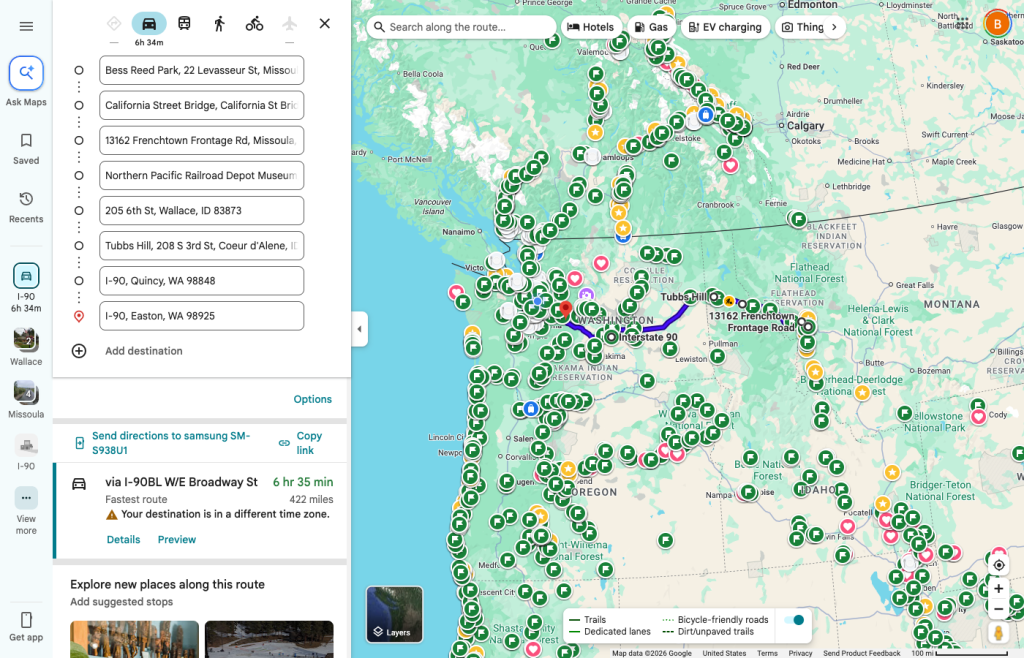Viewport: 1024px width, 658px height.
Task: Collapse the side panel arrow
Action: (359, 329)
